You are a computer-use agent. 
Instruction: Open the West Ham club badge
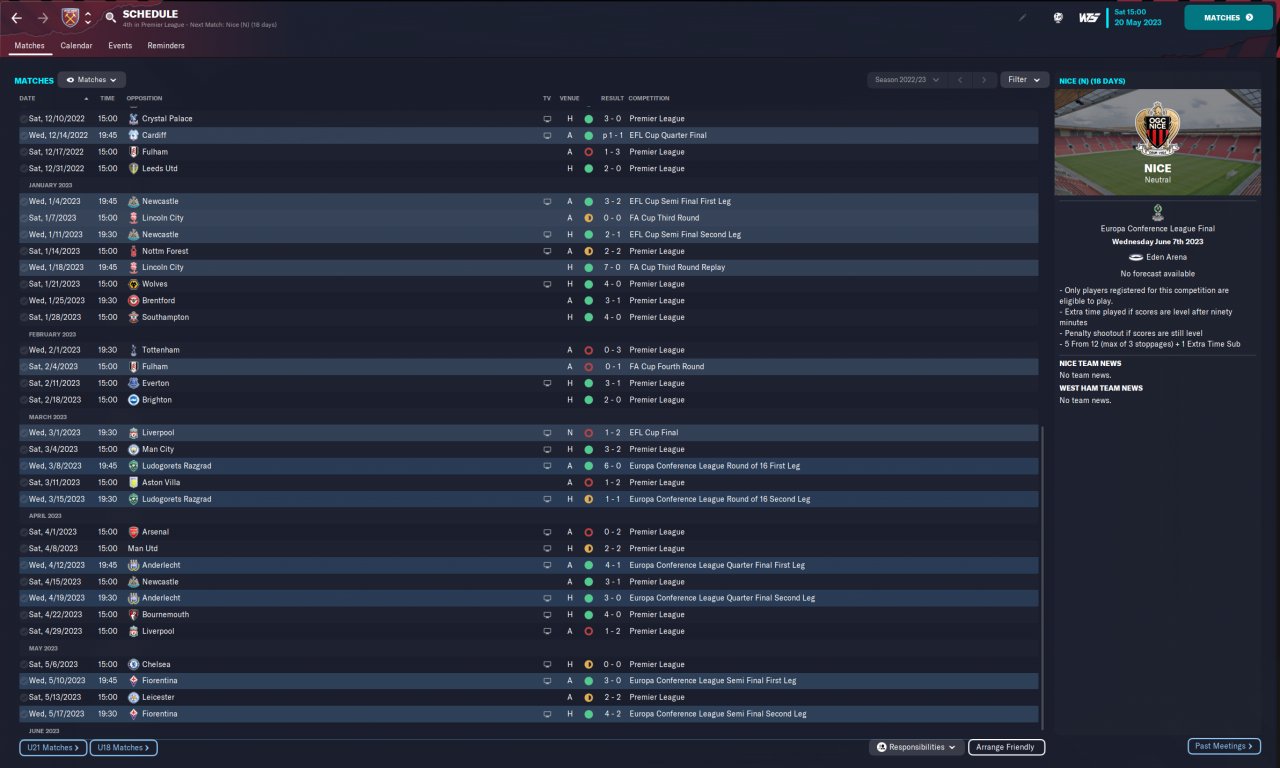70,18
